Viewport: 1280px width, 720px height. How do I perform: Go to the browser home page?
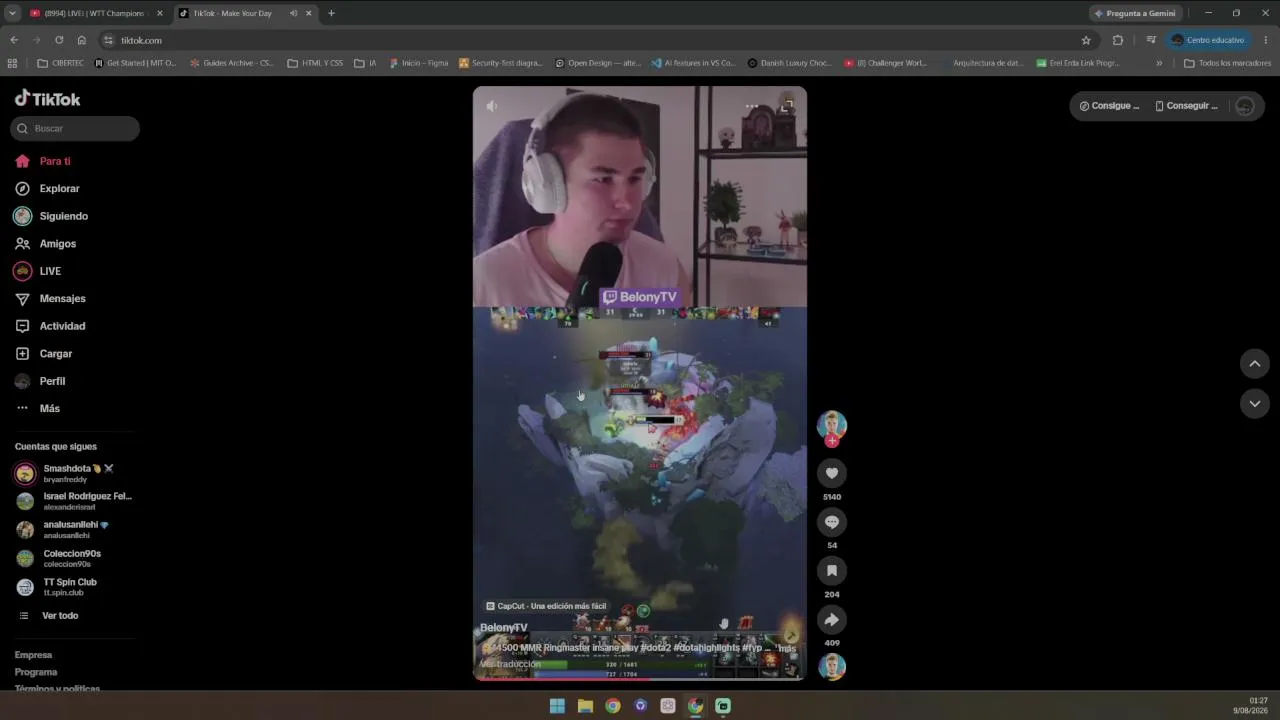click(82, 40)
